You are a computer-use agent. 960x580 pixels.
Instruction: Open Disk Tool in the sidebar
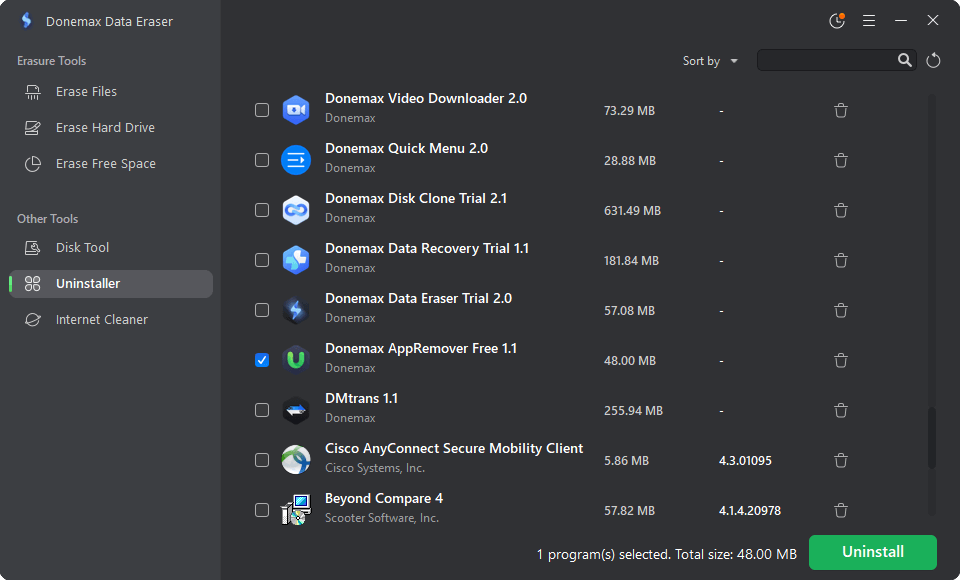click(x=111, y=247)
